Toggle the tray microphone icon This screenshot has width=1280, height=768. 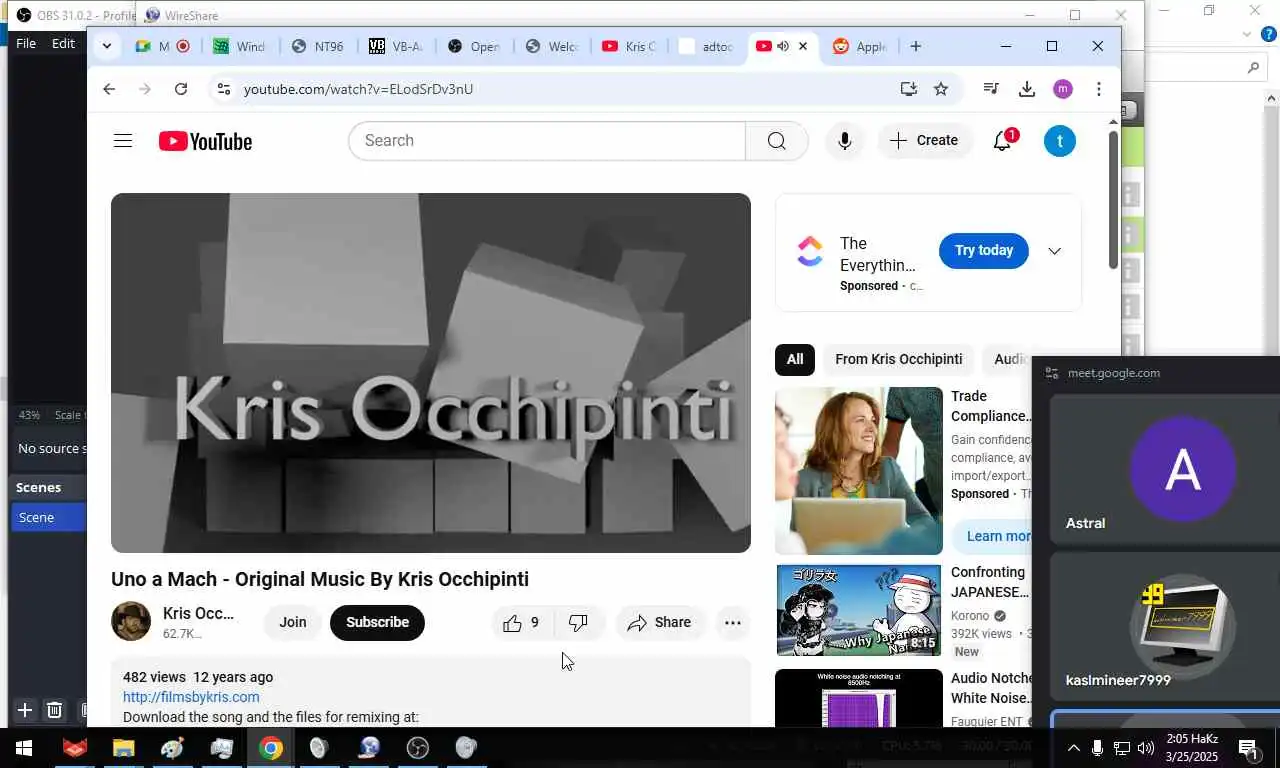[1097, 748]
